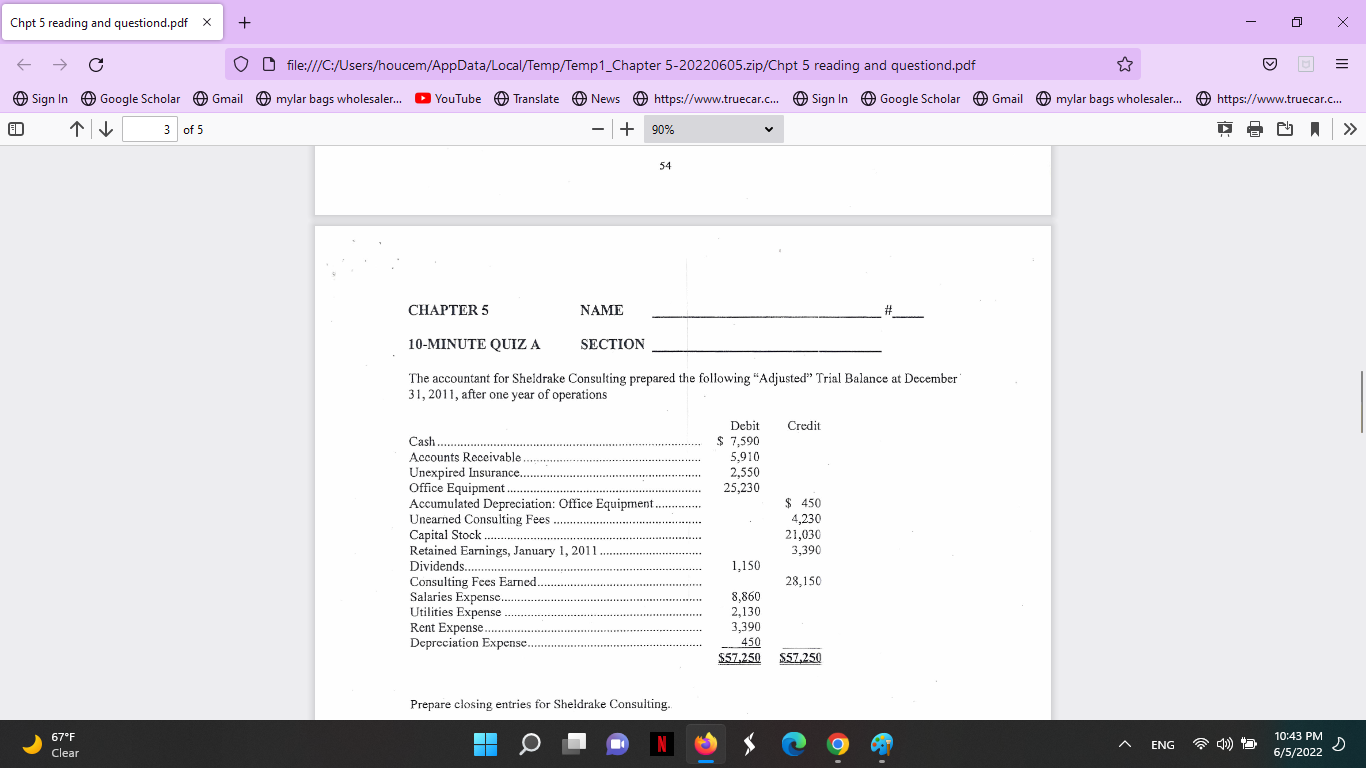This screenshot has height=768, width=1366.
Task: Click the page number input field
Action: point(150,128)
